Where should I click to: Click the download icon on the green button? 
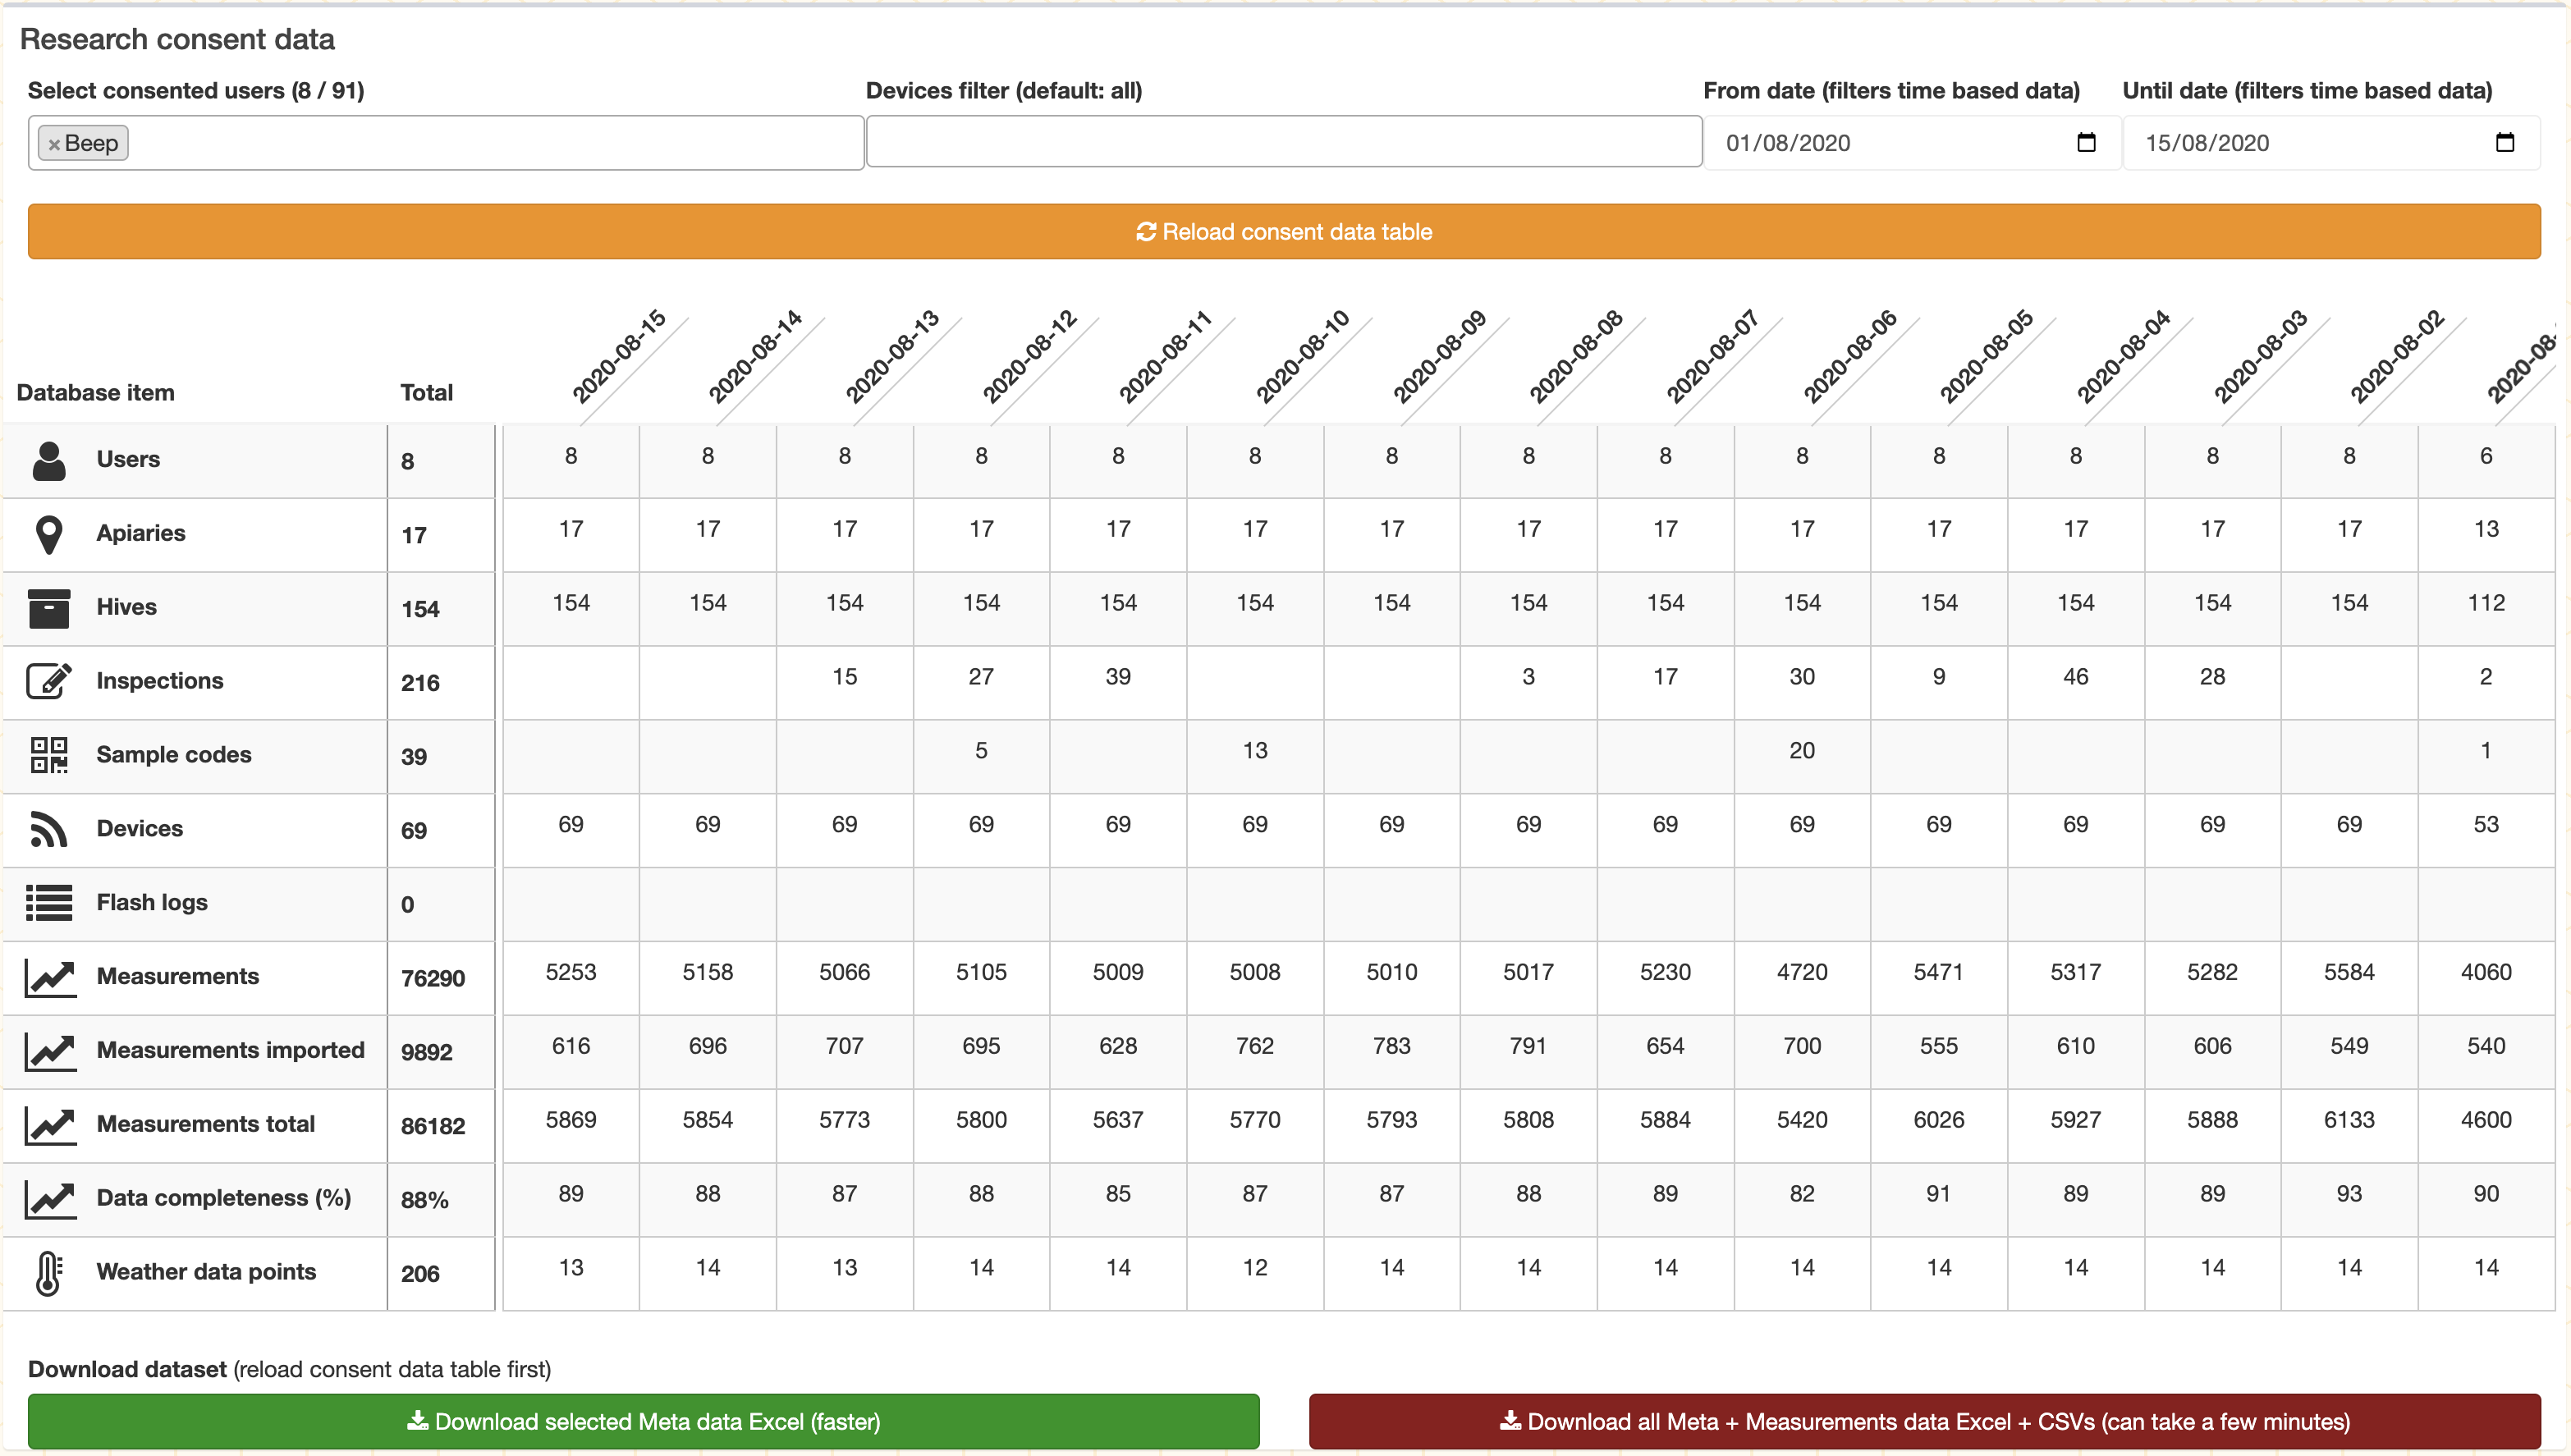point(419,1421)
